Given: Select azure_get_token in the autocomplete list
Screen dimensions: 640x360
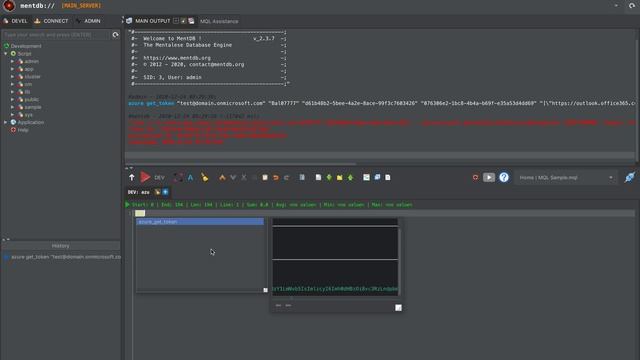Looking at the screenshot, I should (x=200, y=222).
